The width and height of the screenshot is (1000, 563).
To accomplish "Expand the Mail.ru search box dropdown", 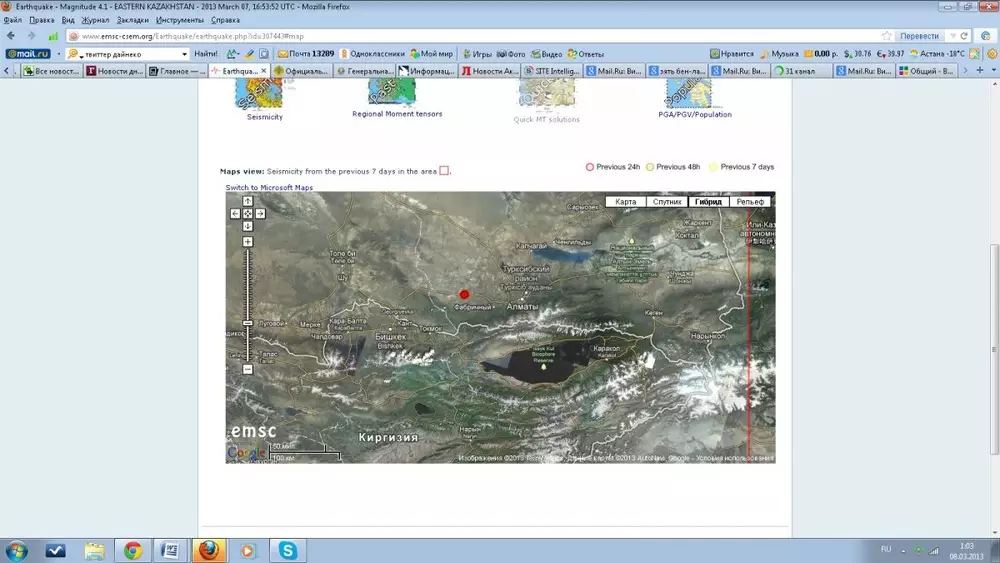I will 184,54.
